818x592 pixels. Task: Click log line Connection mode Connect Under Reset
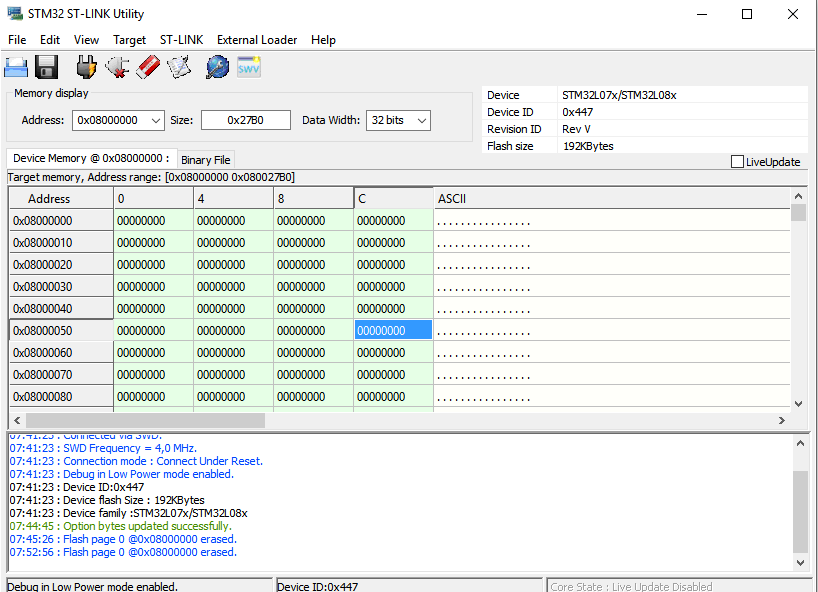tap(136, 461)
